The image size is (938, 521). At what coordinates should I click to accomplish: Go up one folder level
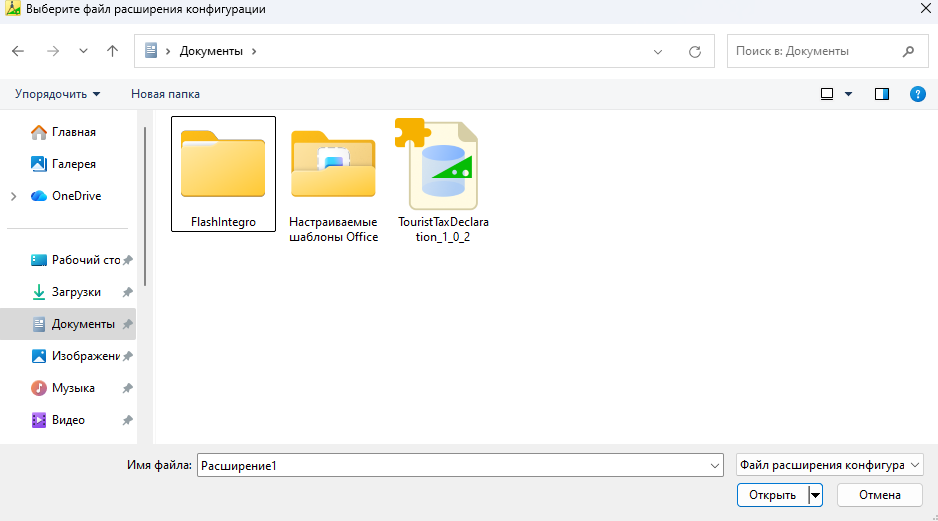(112, 51)
